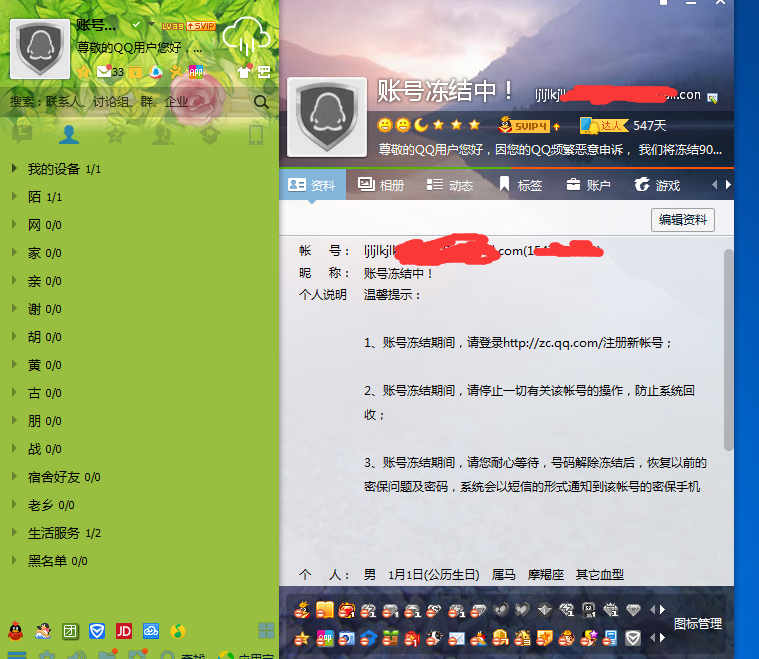
Task: Click the search magnifier icon
Action: click(261, 102)
